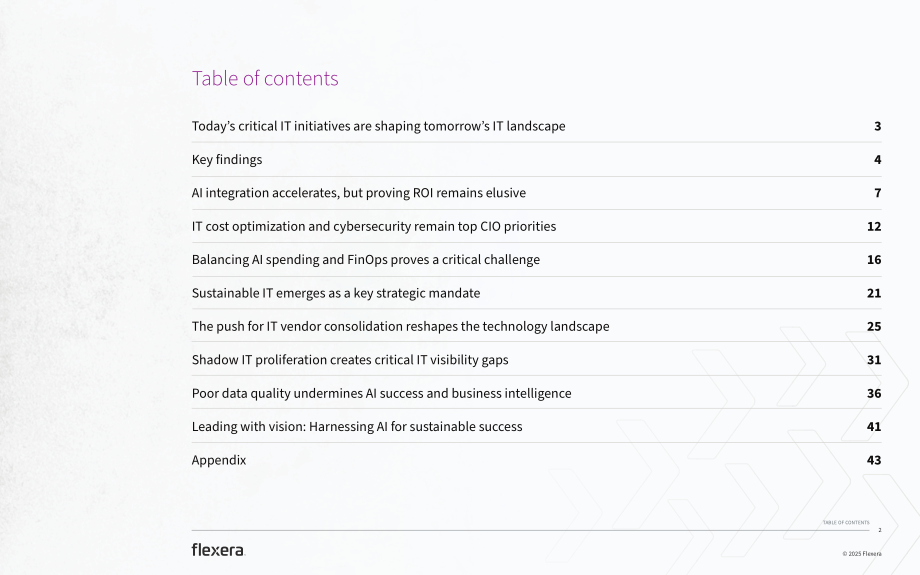
Task: Go to 'Shadow IT proliferation' section
Action: [x=350, y=360]
